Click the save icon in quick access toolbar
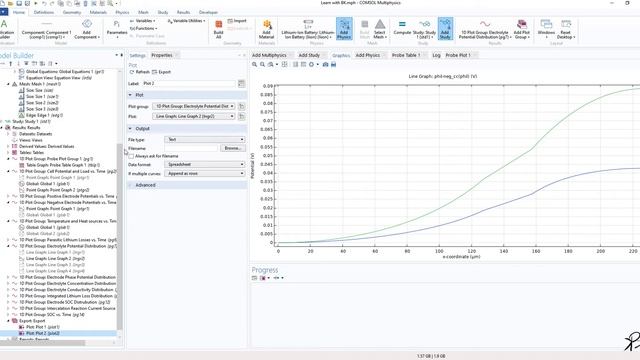Image resolution: width=640 pixels, height=360 pixels. pos(19,3)
